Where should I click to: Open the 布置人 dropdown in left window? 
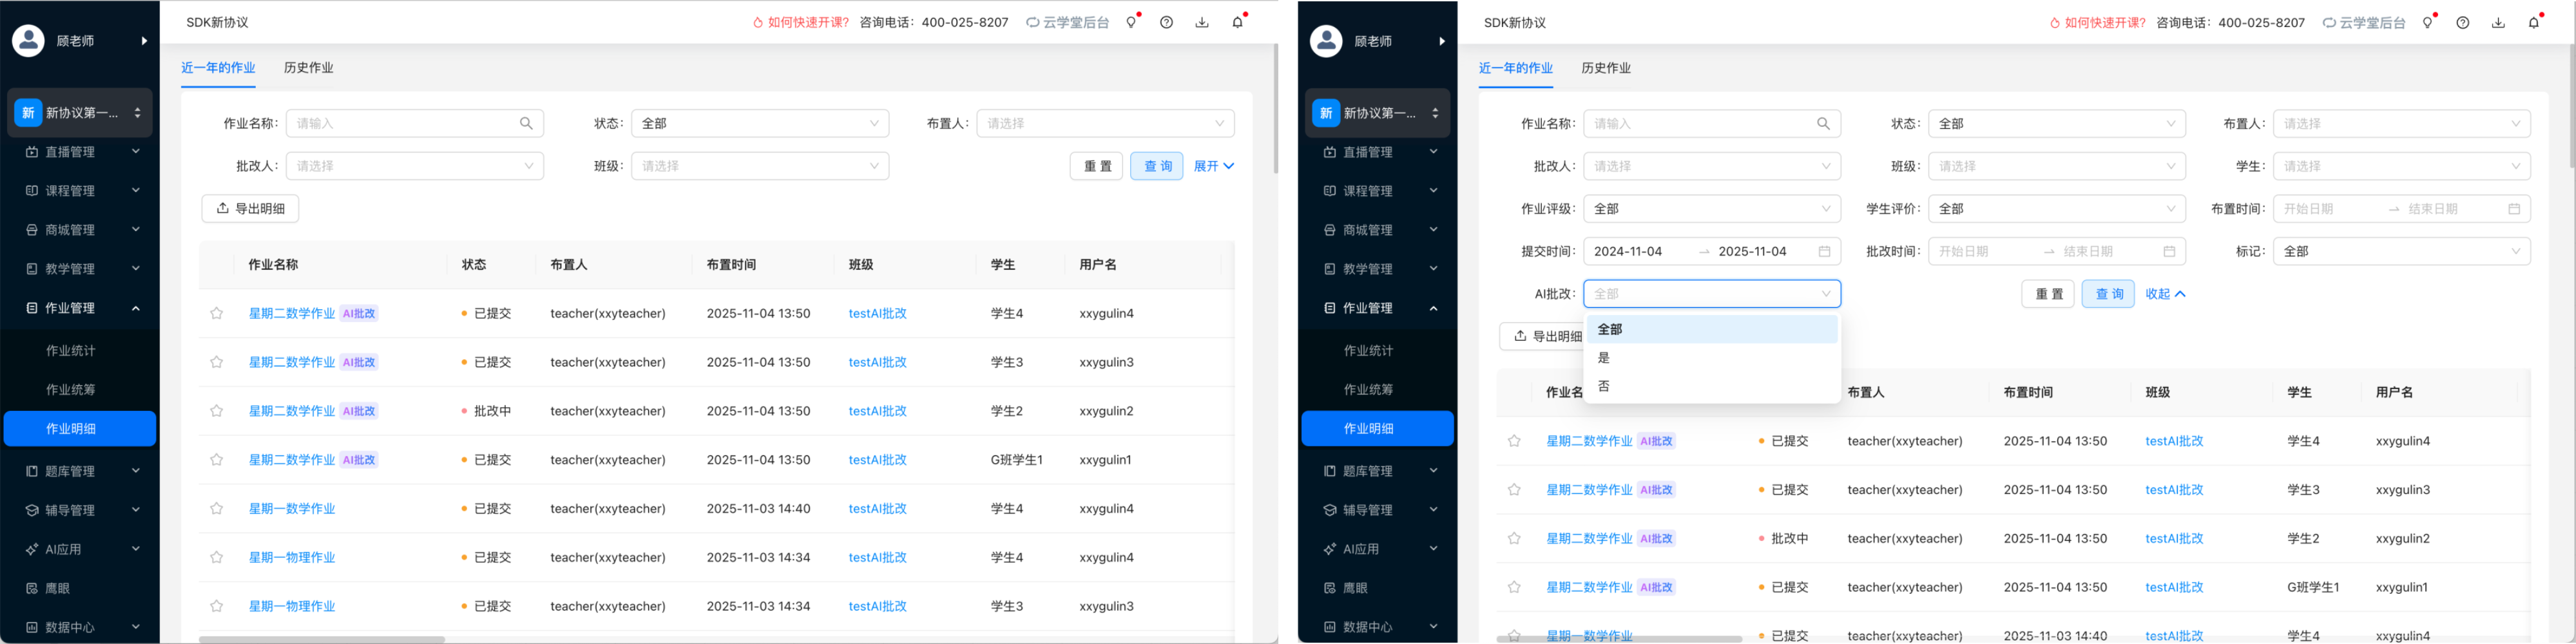(x=1105, y=124)
